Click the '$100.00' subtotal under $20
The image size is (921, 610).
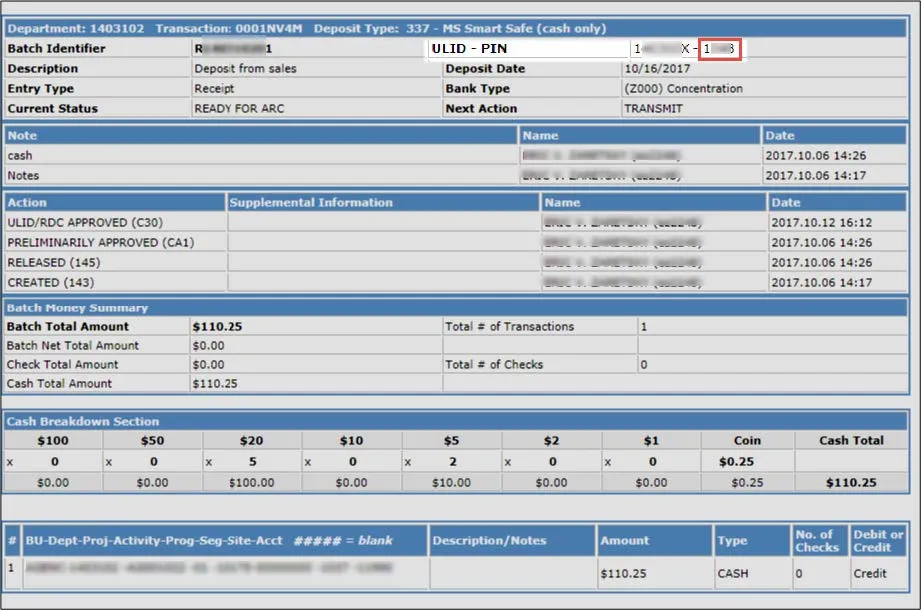pos(251,483)
